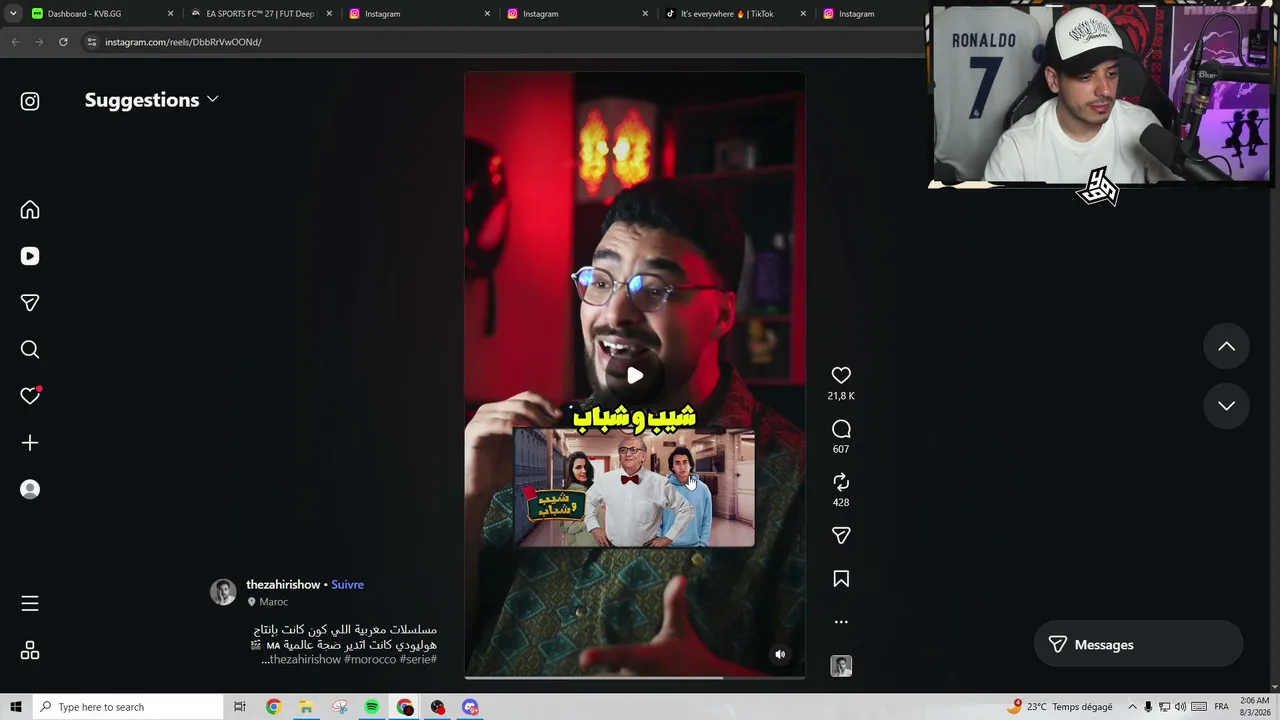Click the microphone tray icon
1280x720 pixels.
tap(1148, 707)
